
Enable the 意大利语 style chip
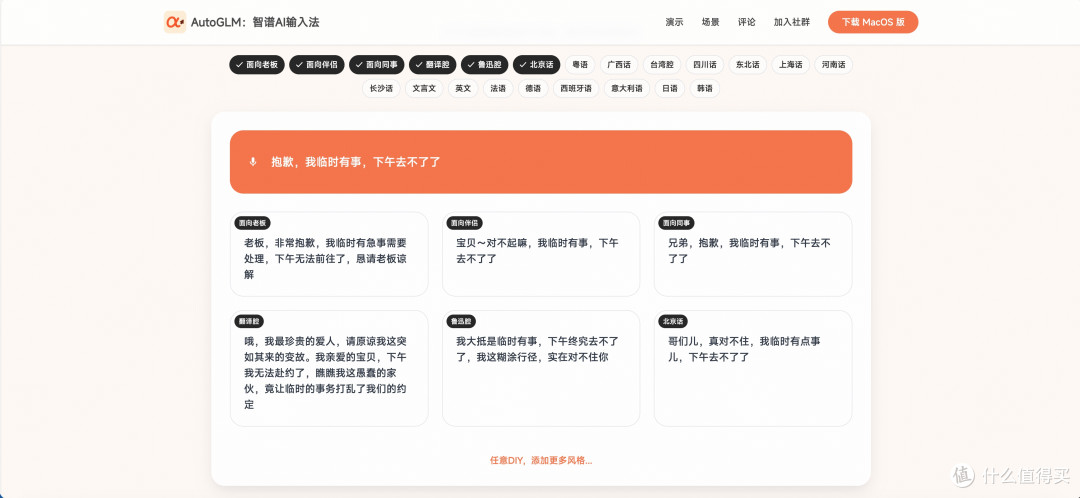click(627, 88)
